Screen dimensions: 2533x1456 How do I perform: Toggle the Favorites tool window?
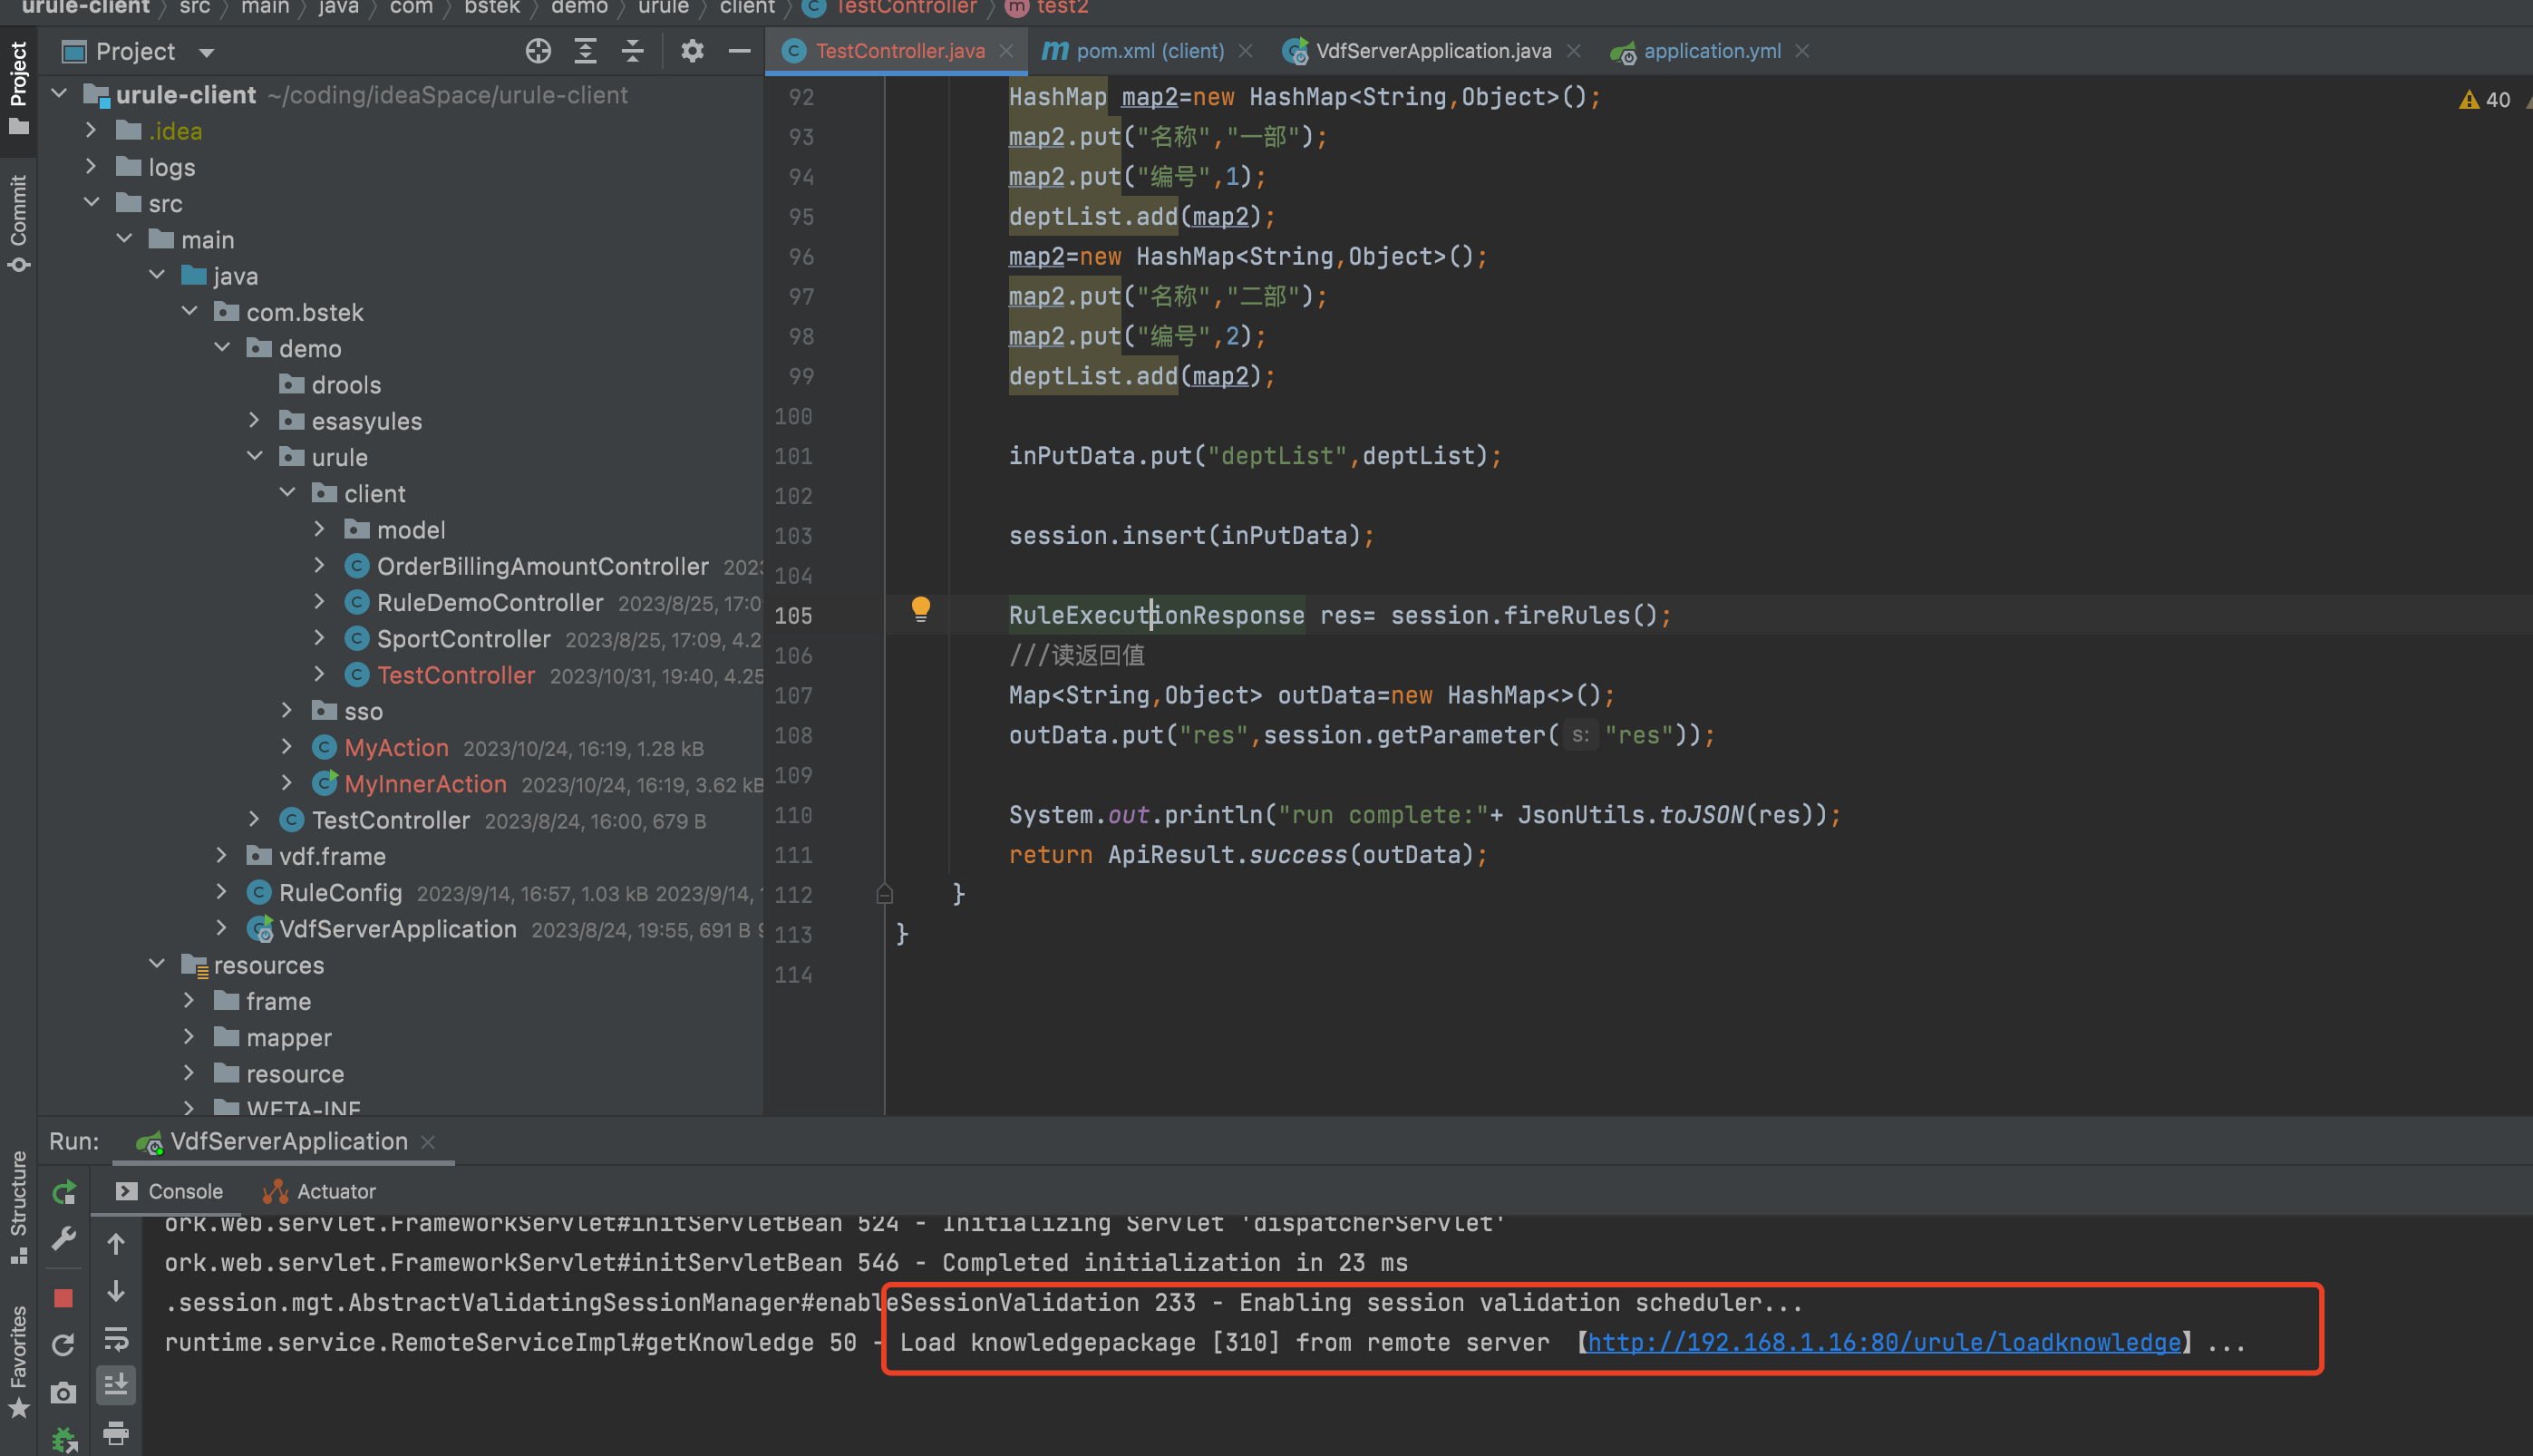coord(18,1360)
